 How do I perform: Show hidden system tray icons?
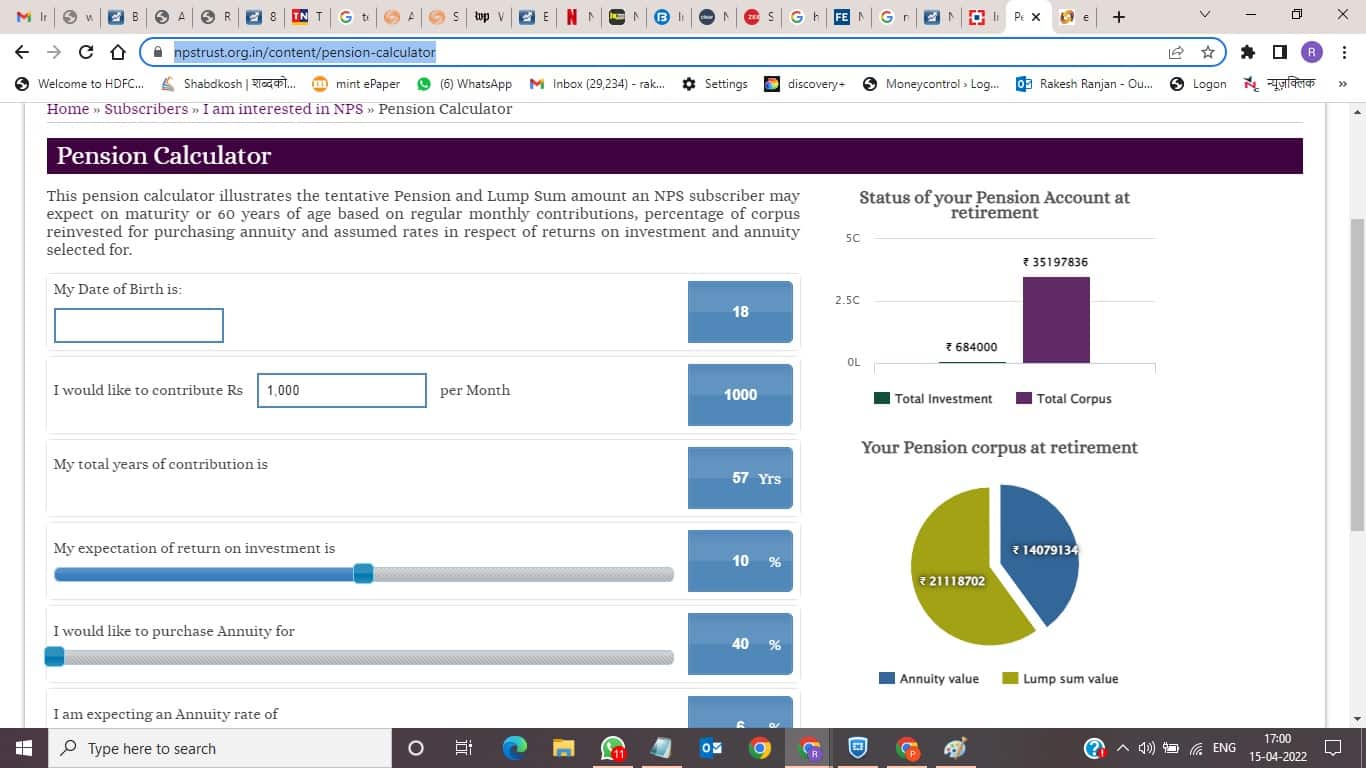1123,748
